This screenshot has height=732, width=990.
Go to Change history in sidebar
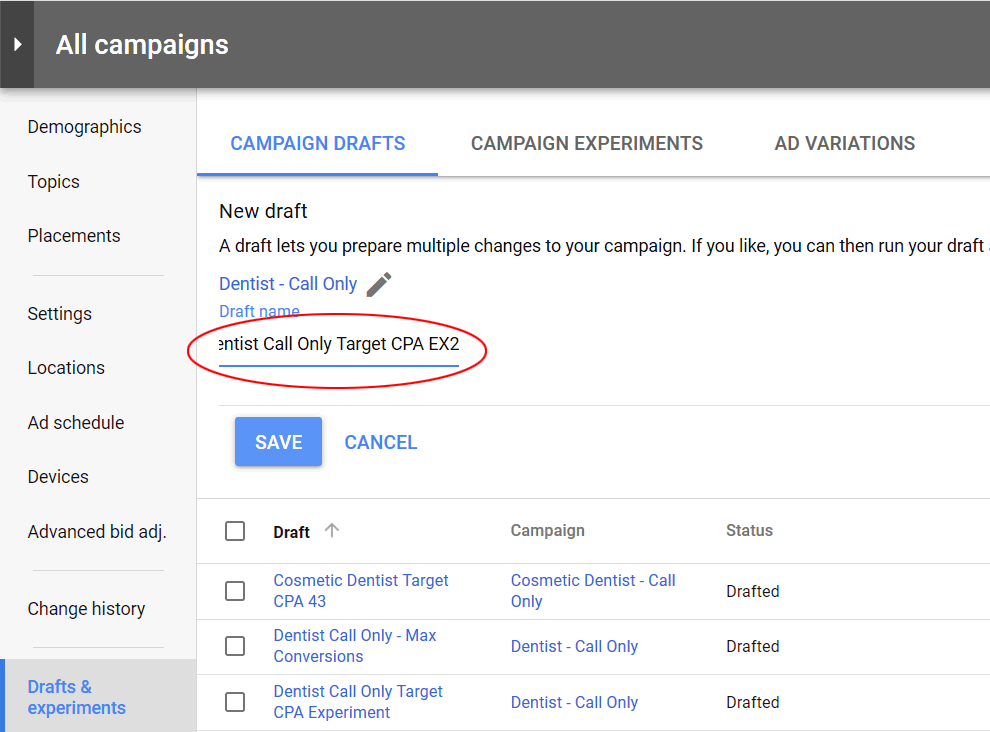86,609
